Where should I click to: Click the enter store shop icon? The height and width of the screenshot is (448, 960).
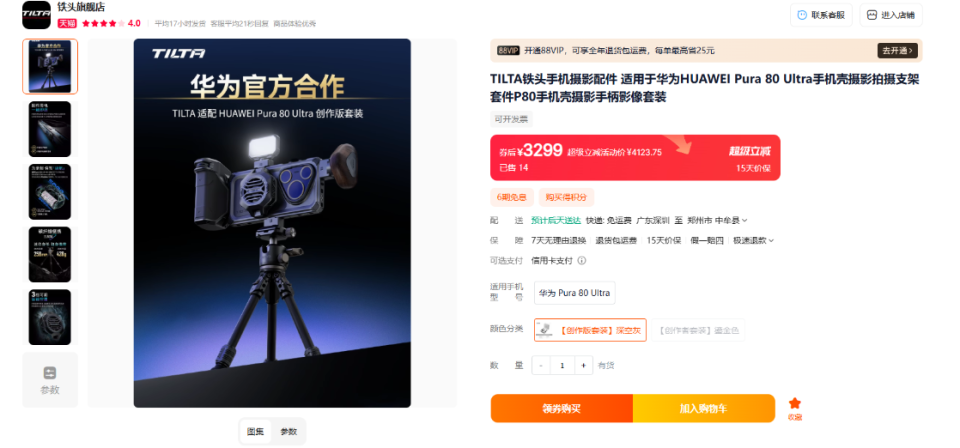coord(872,15)
